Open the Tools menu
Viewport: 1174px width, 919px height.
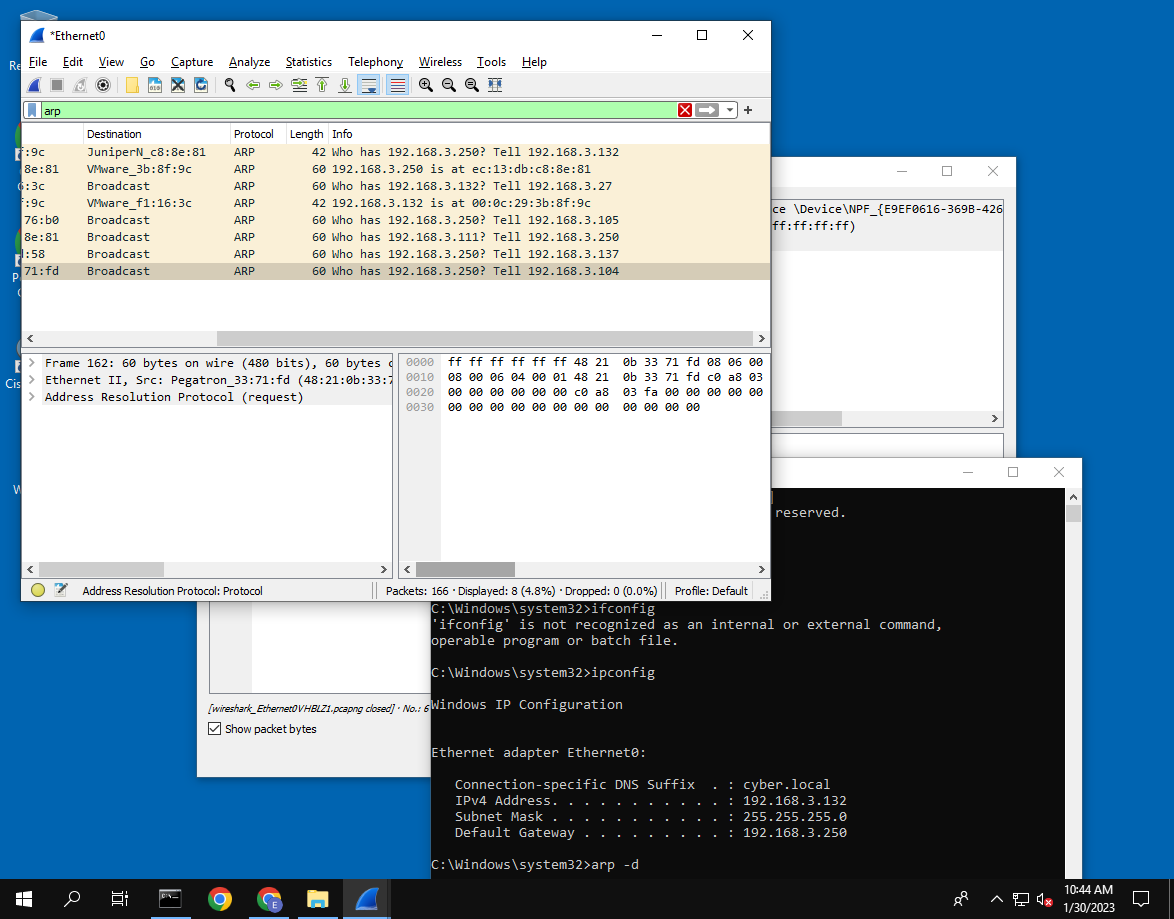[491, 62]
